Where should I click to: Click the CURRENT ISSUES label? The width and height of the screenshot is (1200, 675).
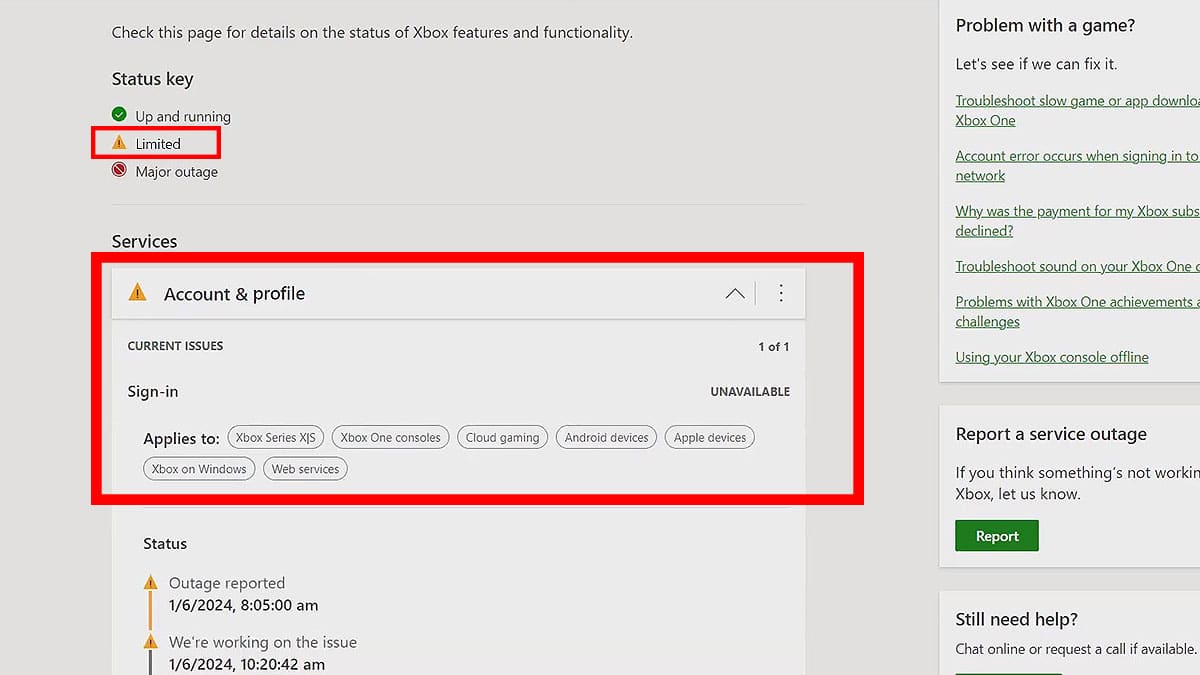click(175, 346)
